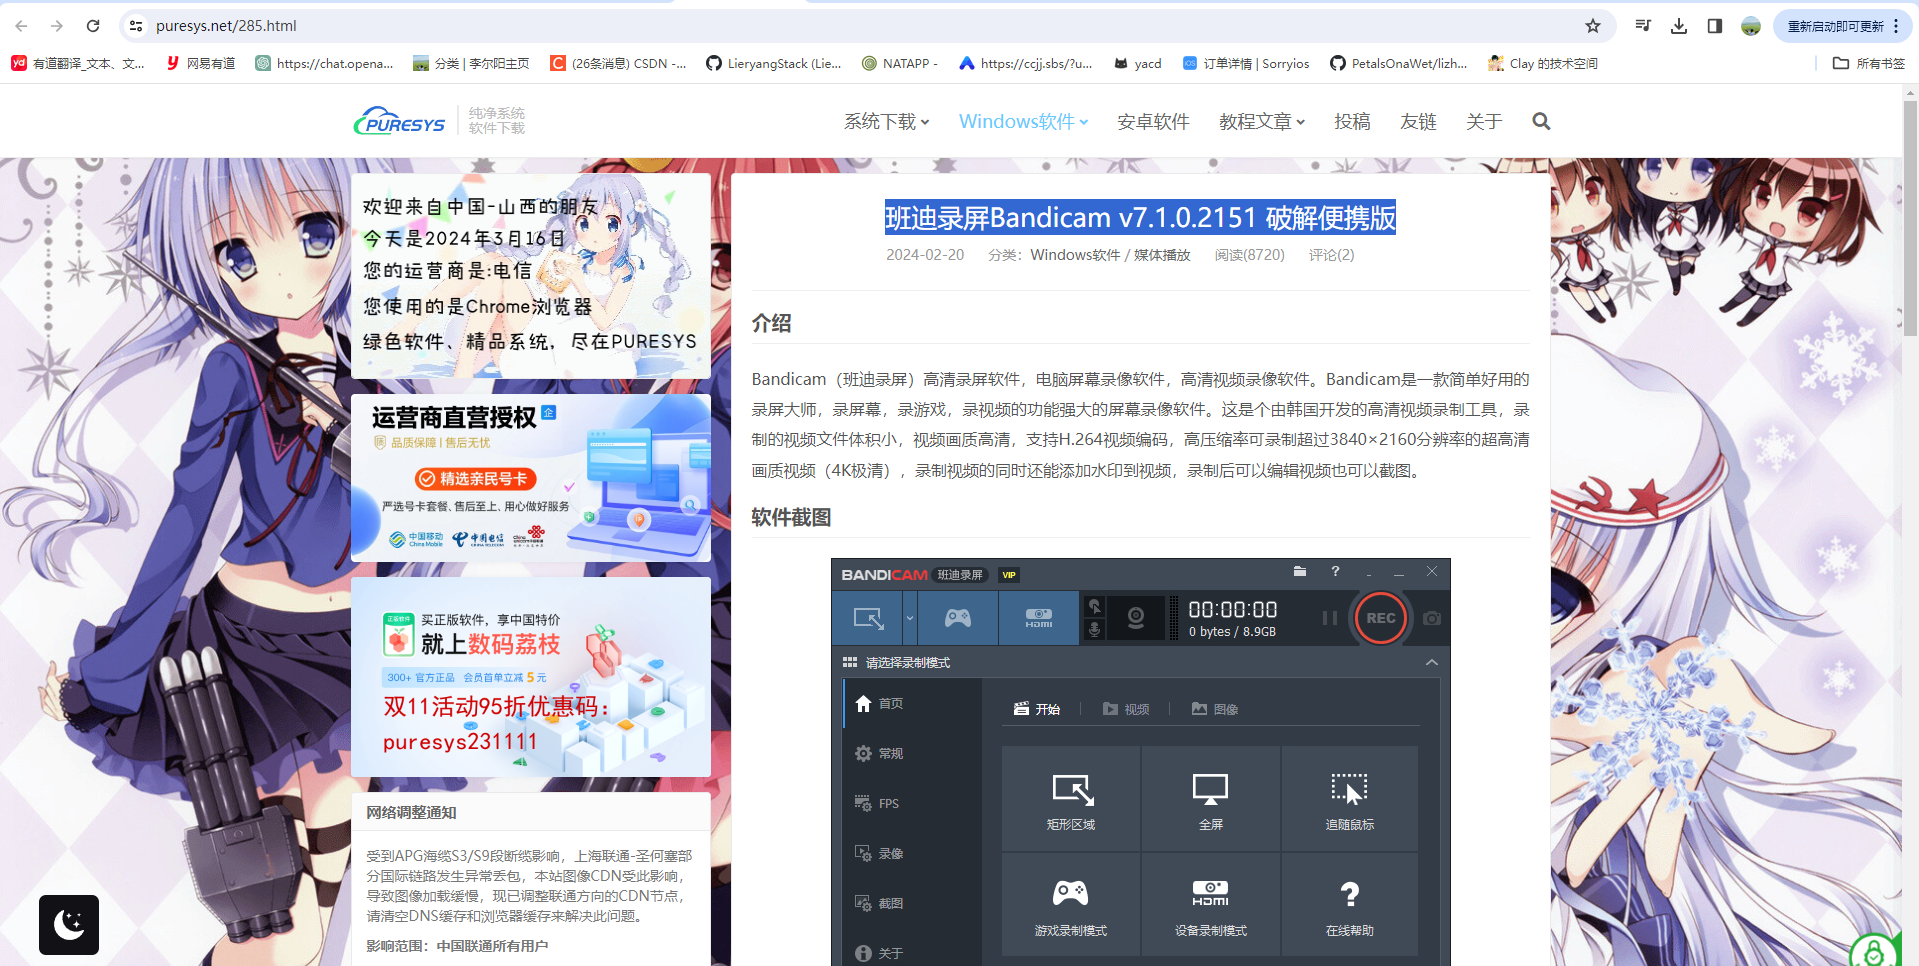1919x966 pixels.
Task: Click the page vertical scrollbar thumb
Action: tap(1911, 217)
